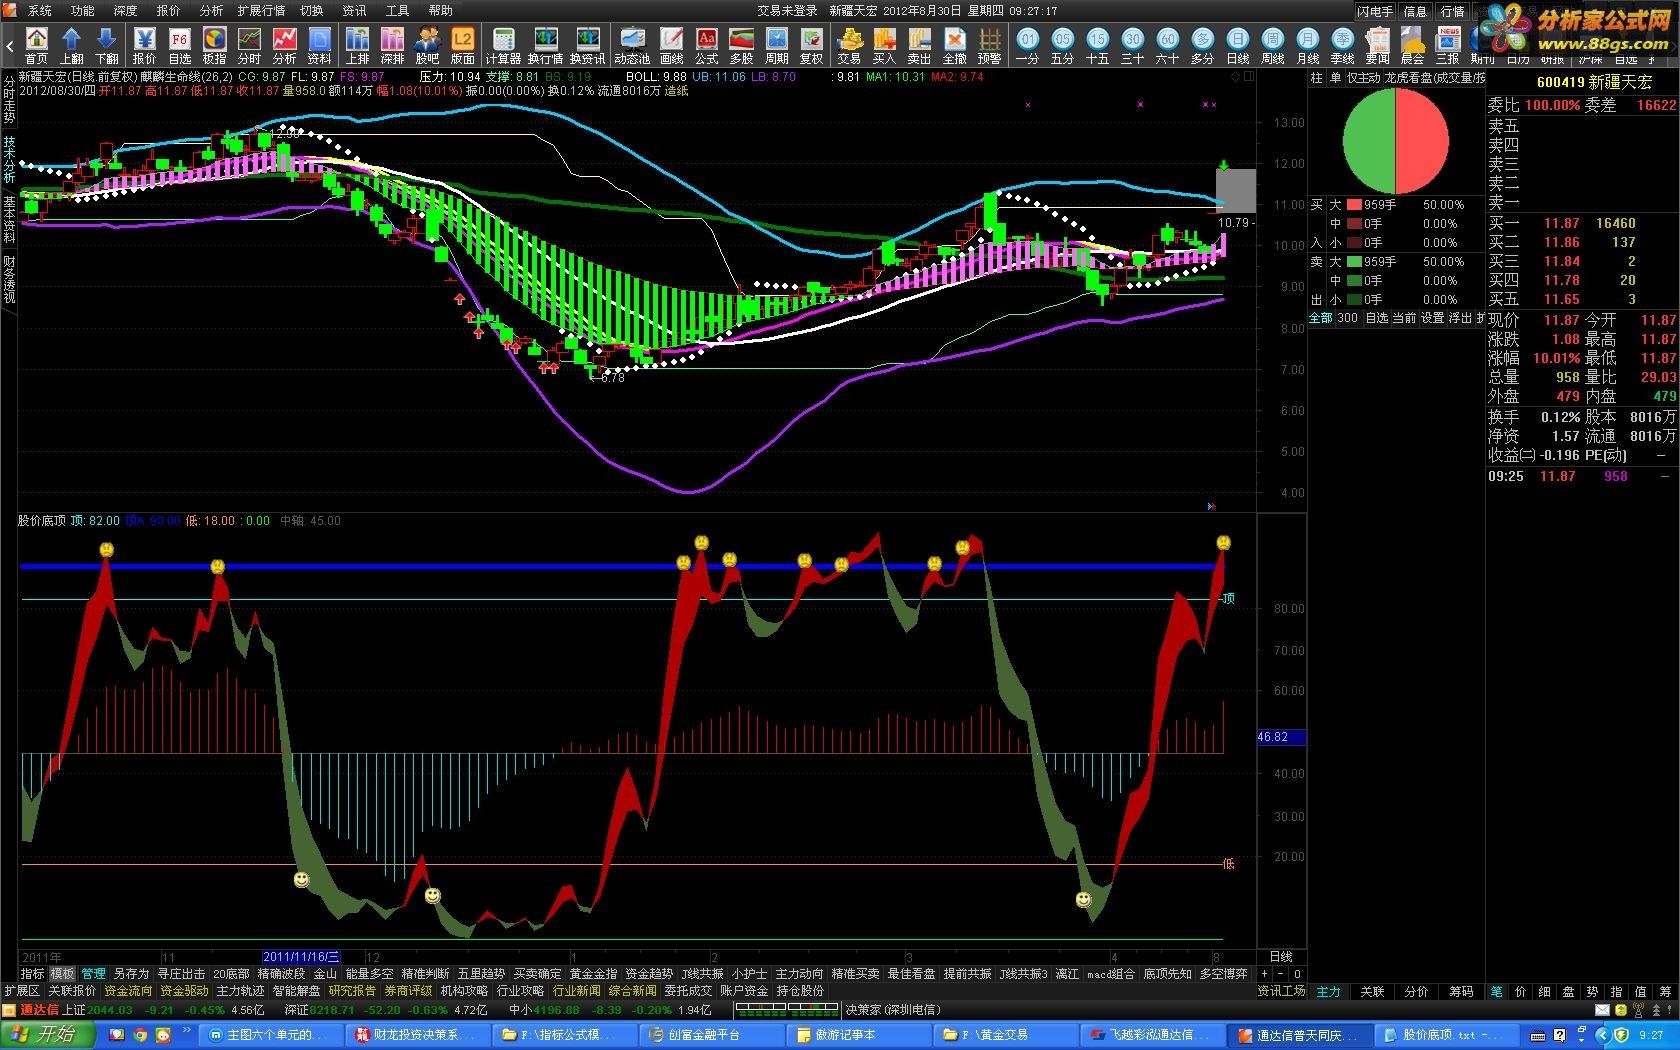This screenshot has width=1680, height=1050.
Task: Go to 首页 home icon
Action: tap(36, 46)
